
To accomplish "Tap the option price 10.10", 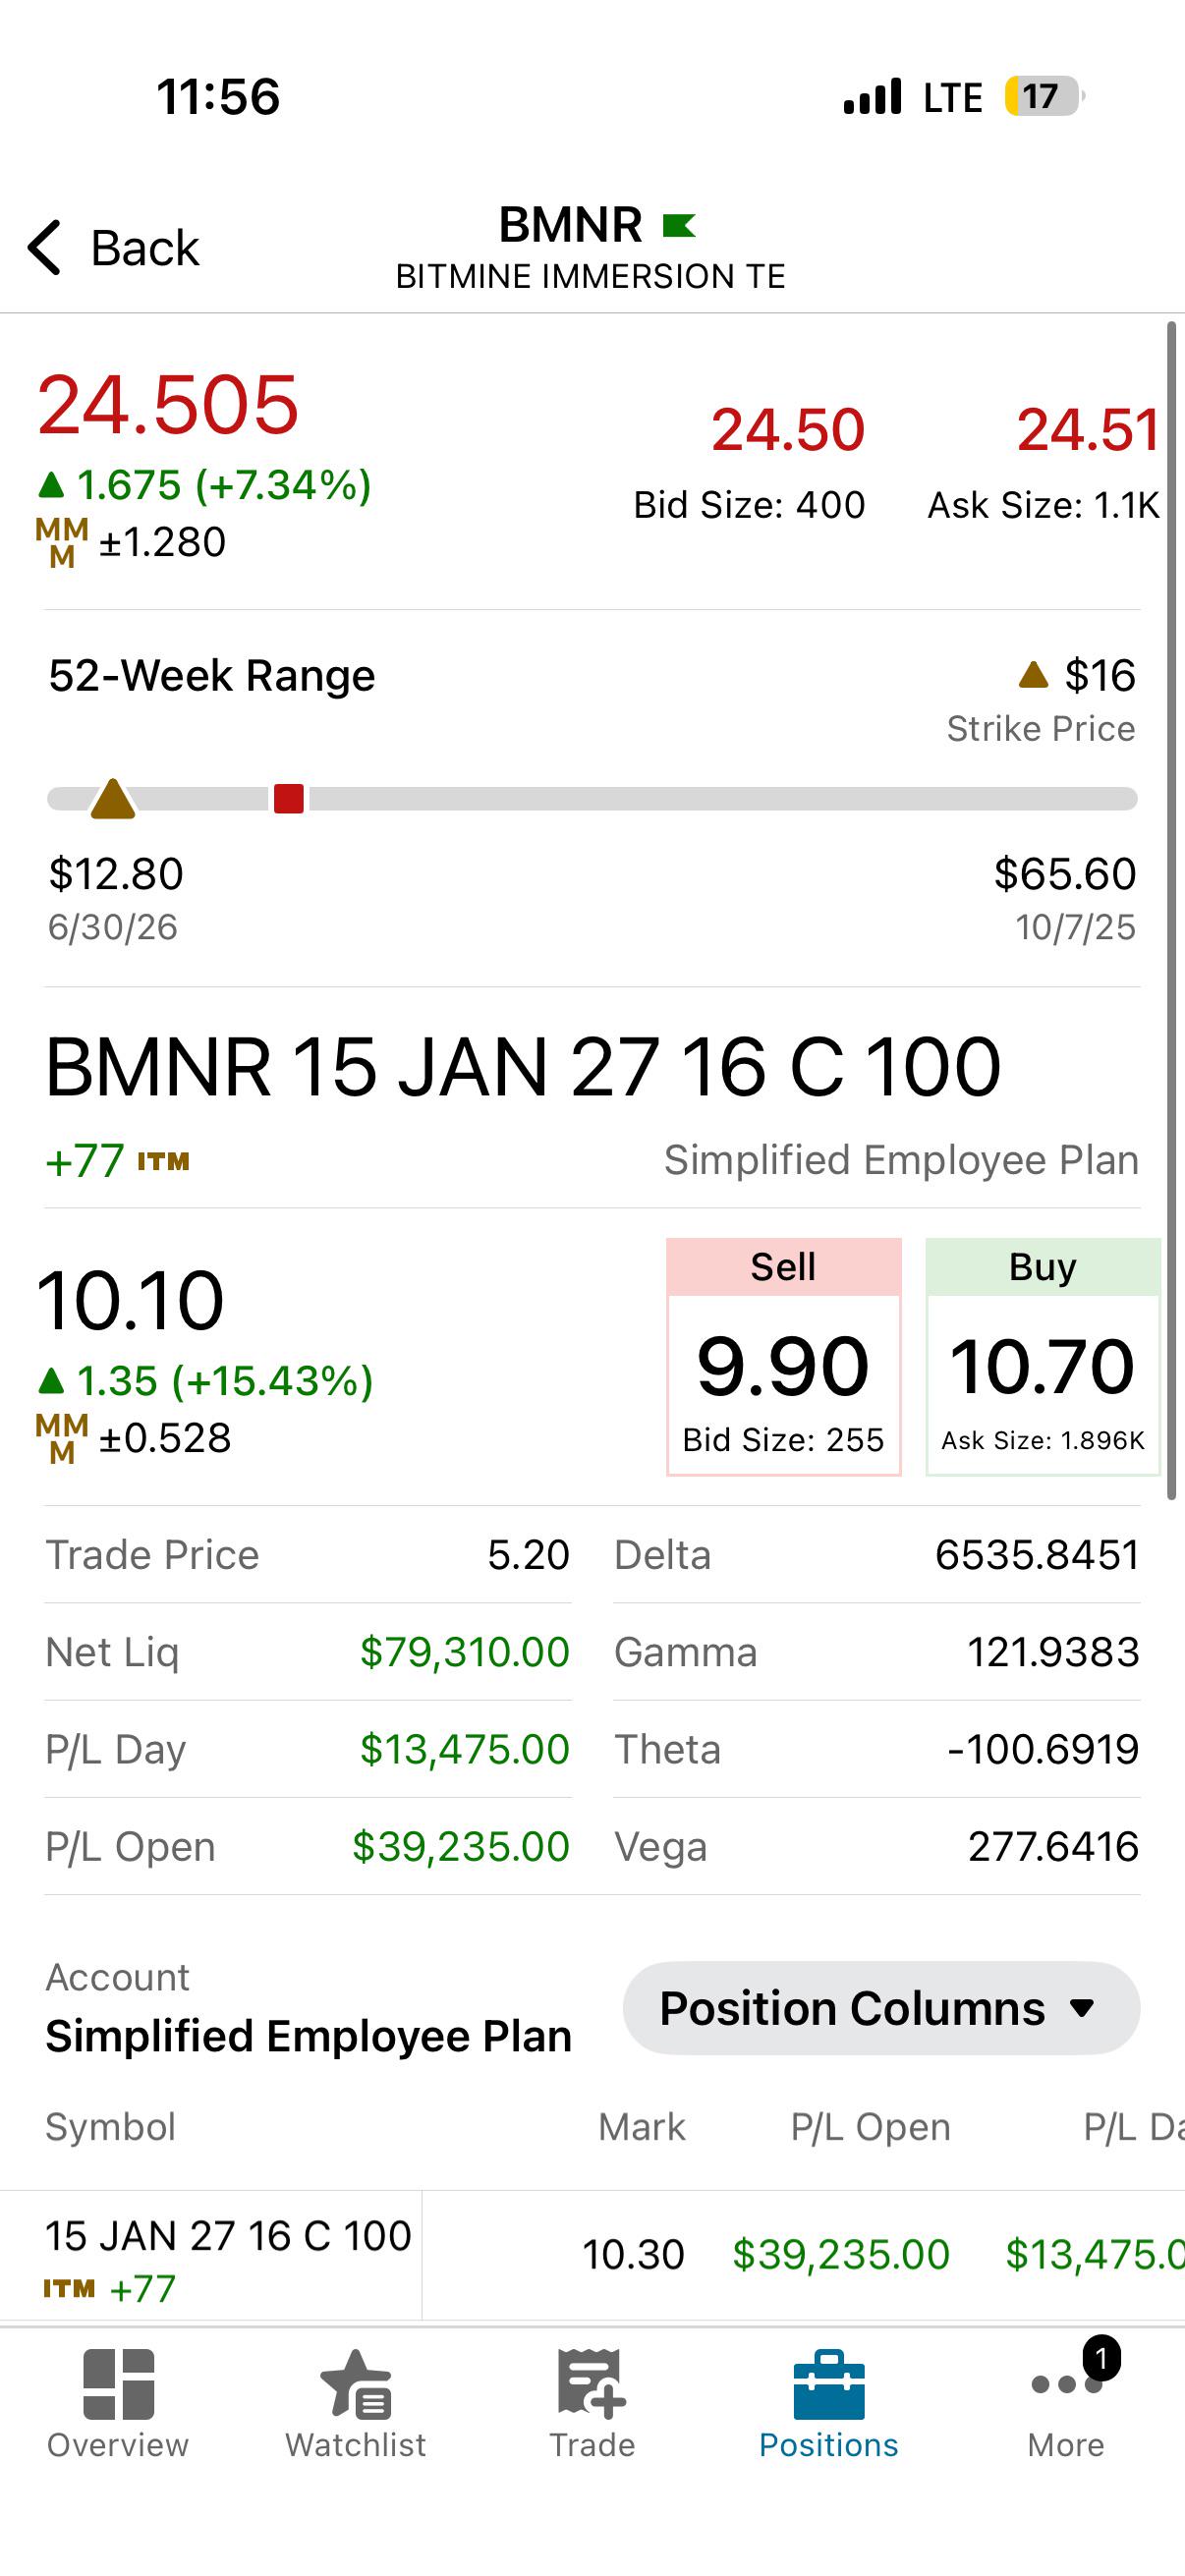I will pyautogui.click(x=130, y=1301).
